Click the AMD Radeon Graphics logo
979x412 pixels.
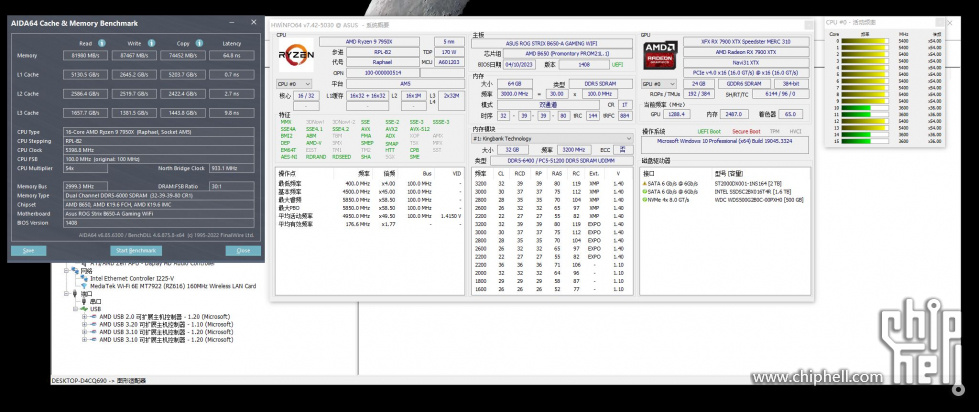click(x=660, y=56)
